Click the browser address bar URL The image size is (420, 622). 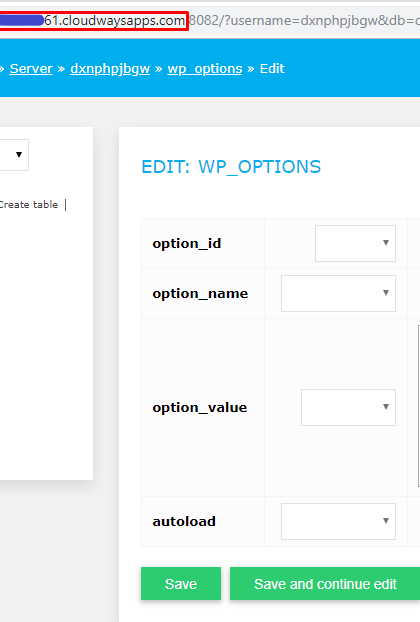pos(210,20)
